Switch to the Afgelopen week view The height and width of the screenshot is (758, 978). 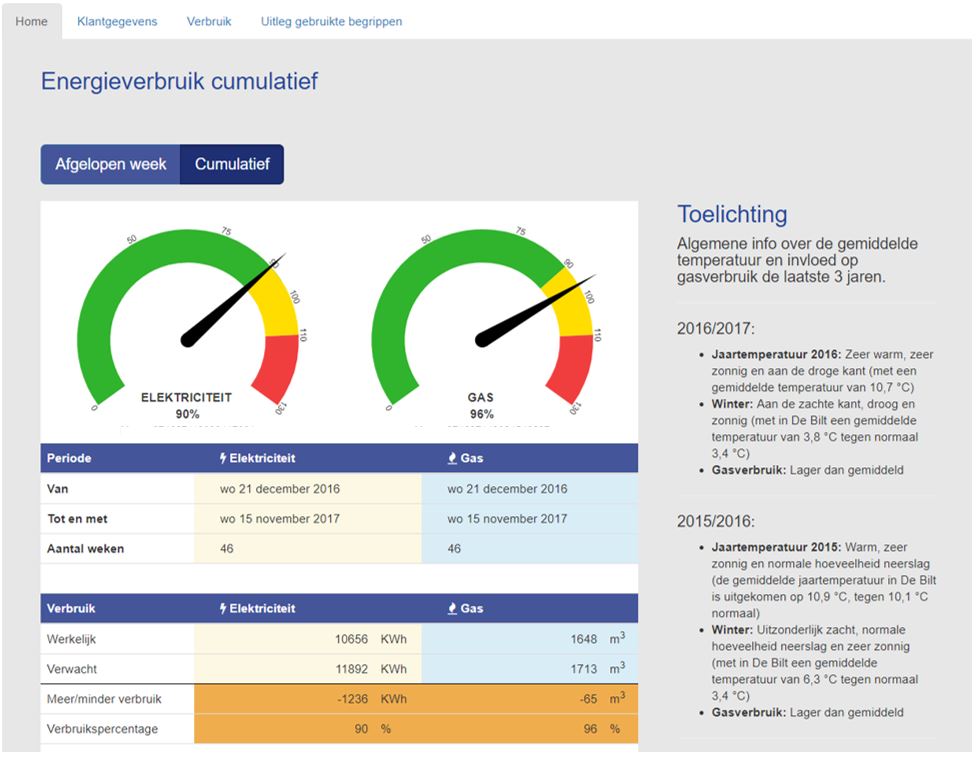110,164
